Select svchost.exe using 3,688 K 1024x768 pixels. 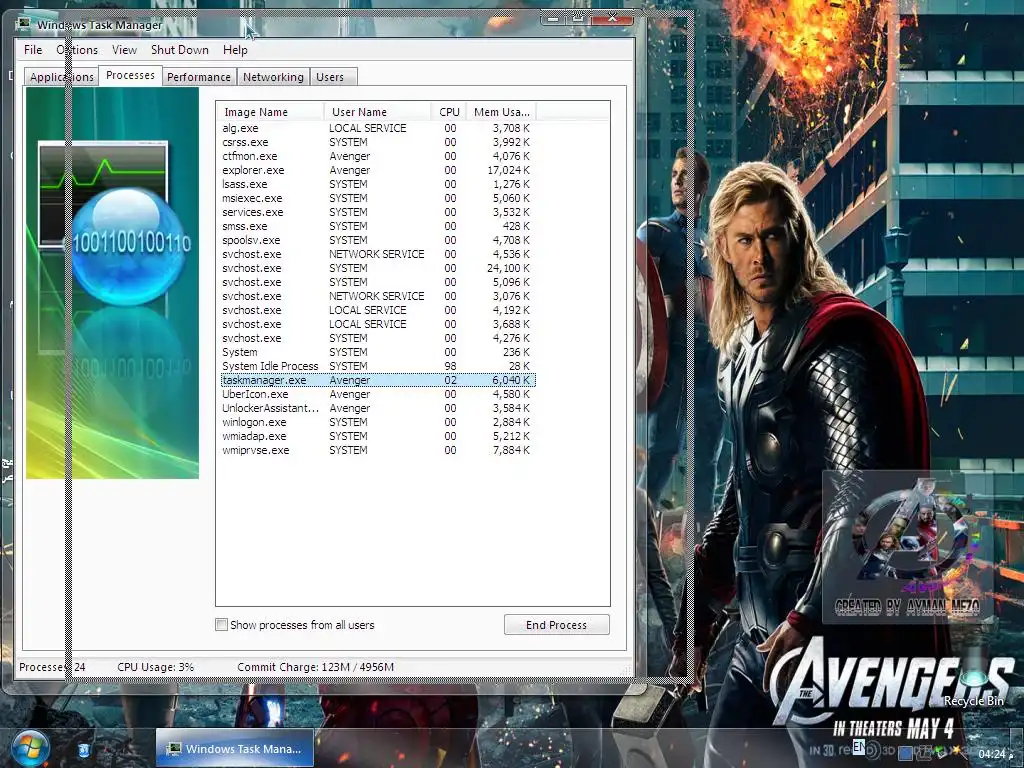point(377,324)
